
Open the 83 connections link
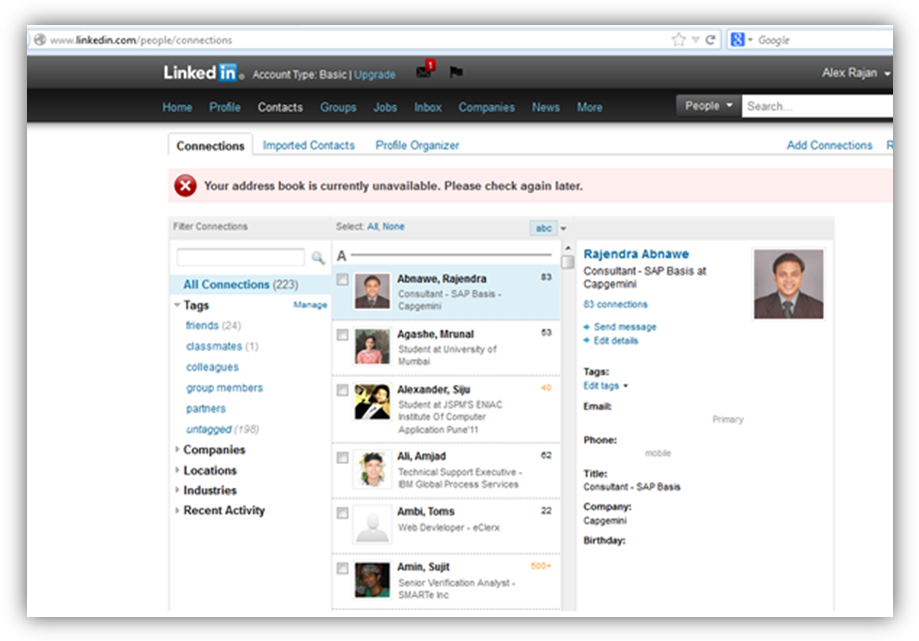click(x=615, y=304)
